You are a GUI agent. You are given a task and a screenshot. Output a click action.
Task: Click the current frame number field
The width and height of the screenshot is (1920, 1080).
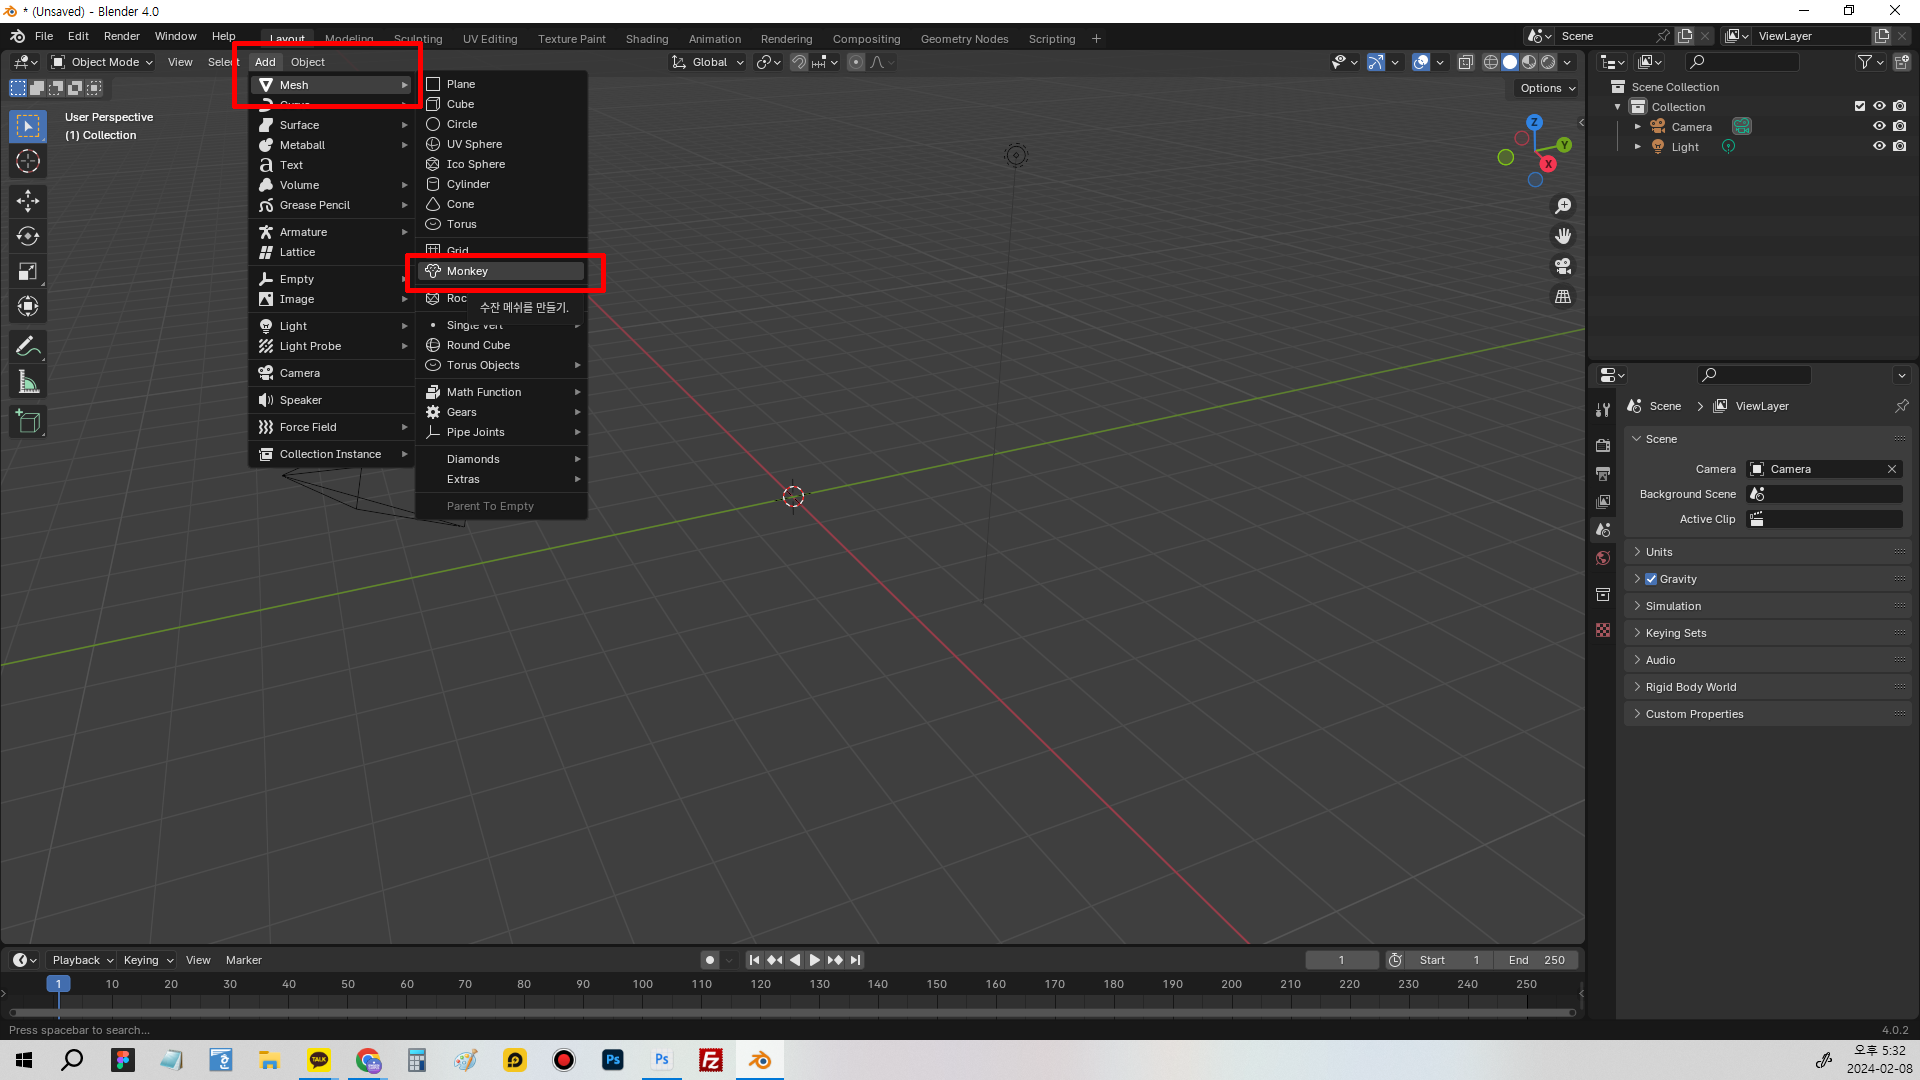(x=1342, y=960)
